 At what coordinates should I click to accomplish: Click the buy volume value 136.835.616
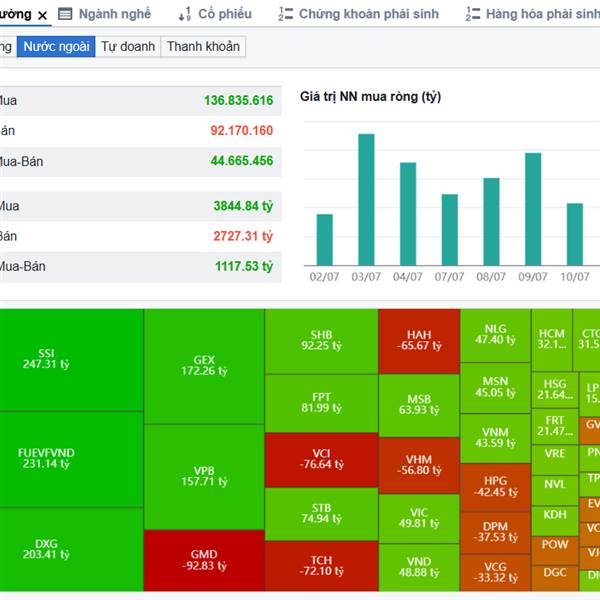click(x=238, y=101)
